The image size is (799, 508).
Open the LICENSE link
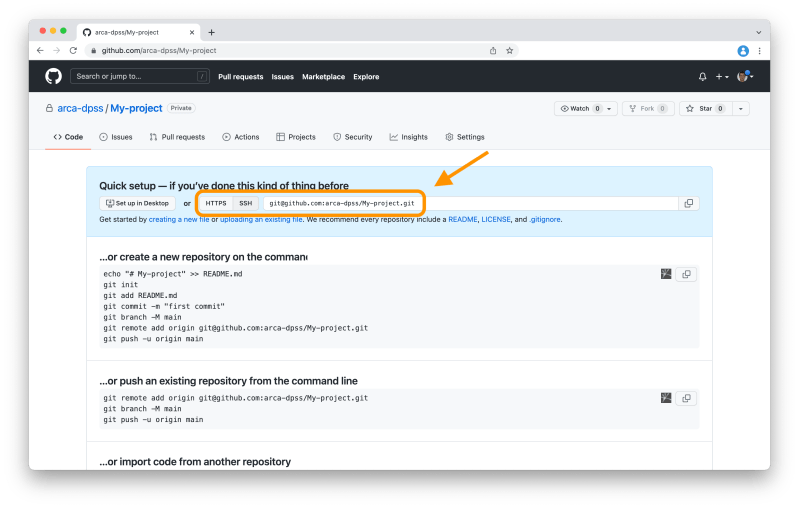pyautogui.click(x=496, y=220)
